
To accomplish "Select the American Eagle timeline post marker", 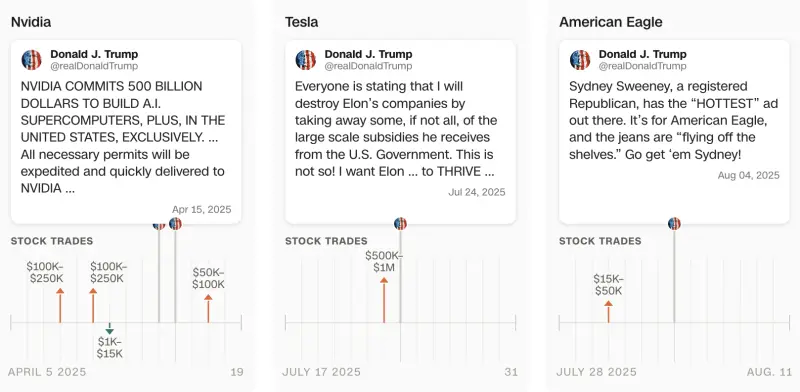I will click(x=674, y=224).
